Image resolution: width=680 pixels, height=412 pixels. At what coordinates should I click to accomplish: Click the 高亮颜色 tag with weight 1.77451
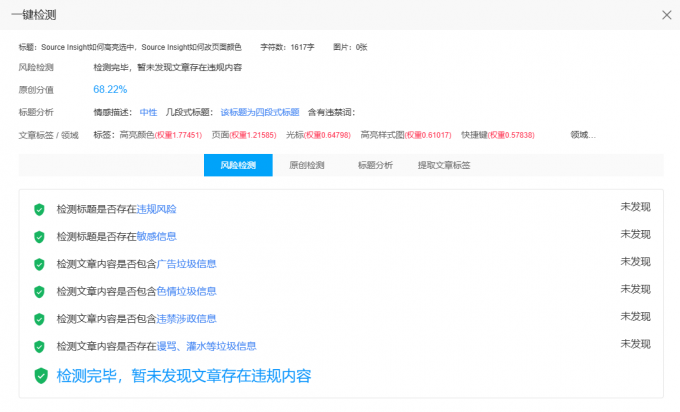[161, 135]
